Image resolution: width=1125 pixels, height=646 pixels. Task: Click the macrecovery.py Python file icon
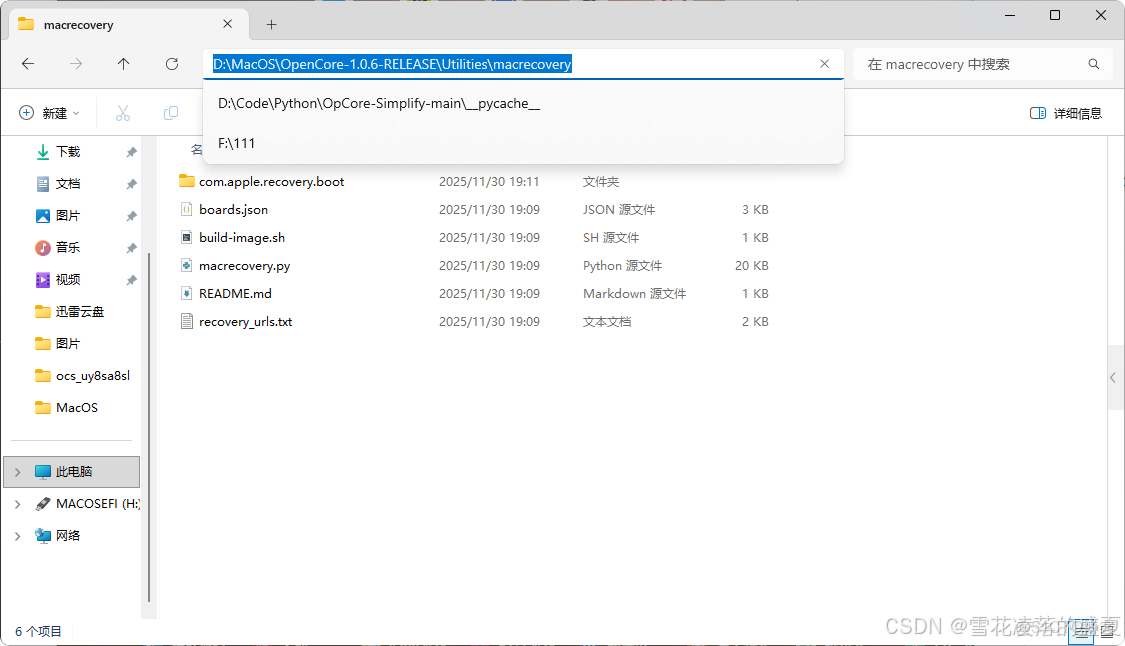[x=187, y=266]
